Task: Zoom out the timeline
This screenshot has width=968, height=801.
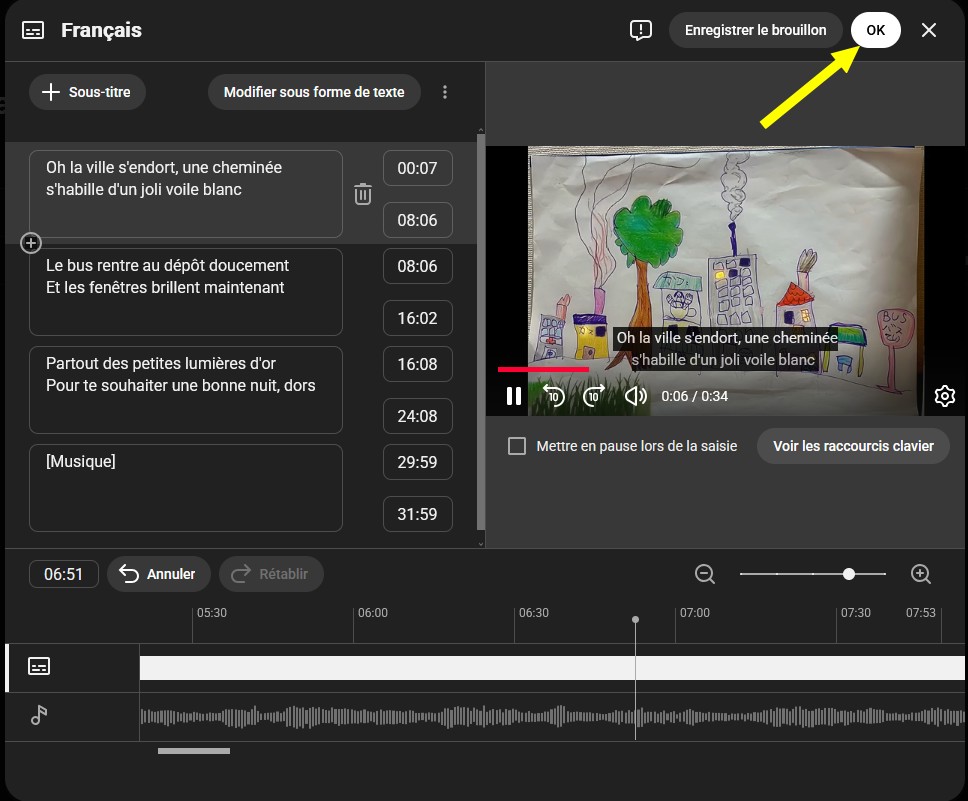Action: 704,574
